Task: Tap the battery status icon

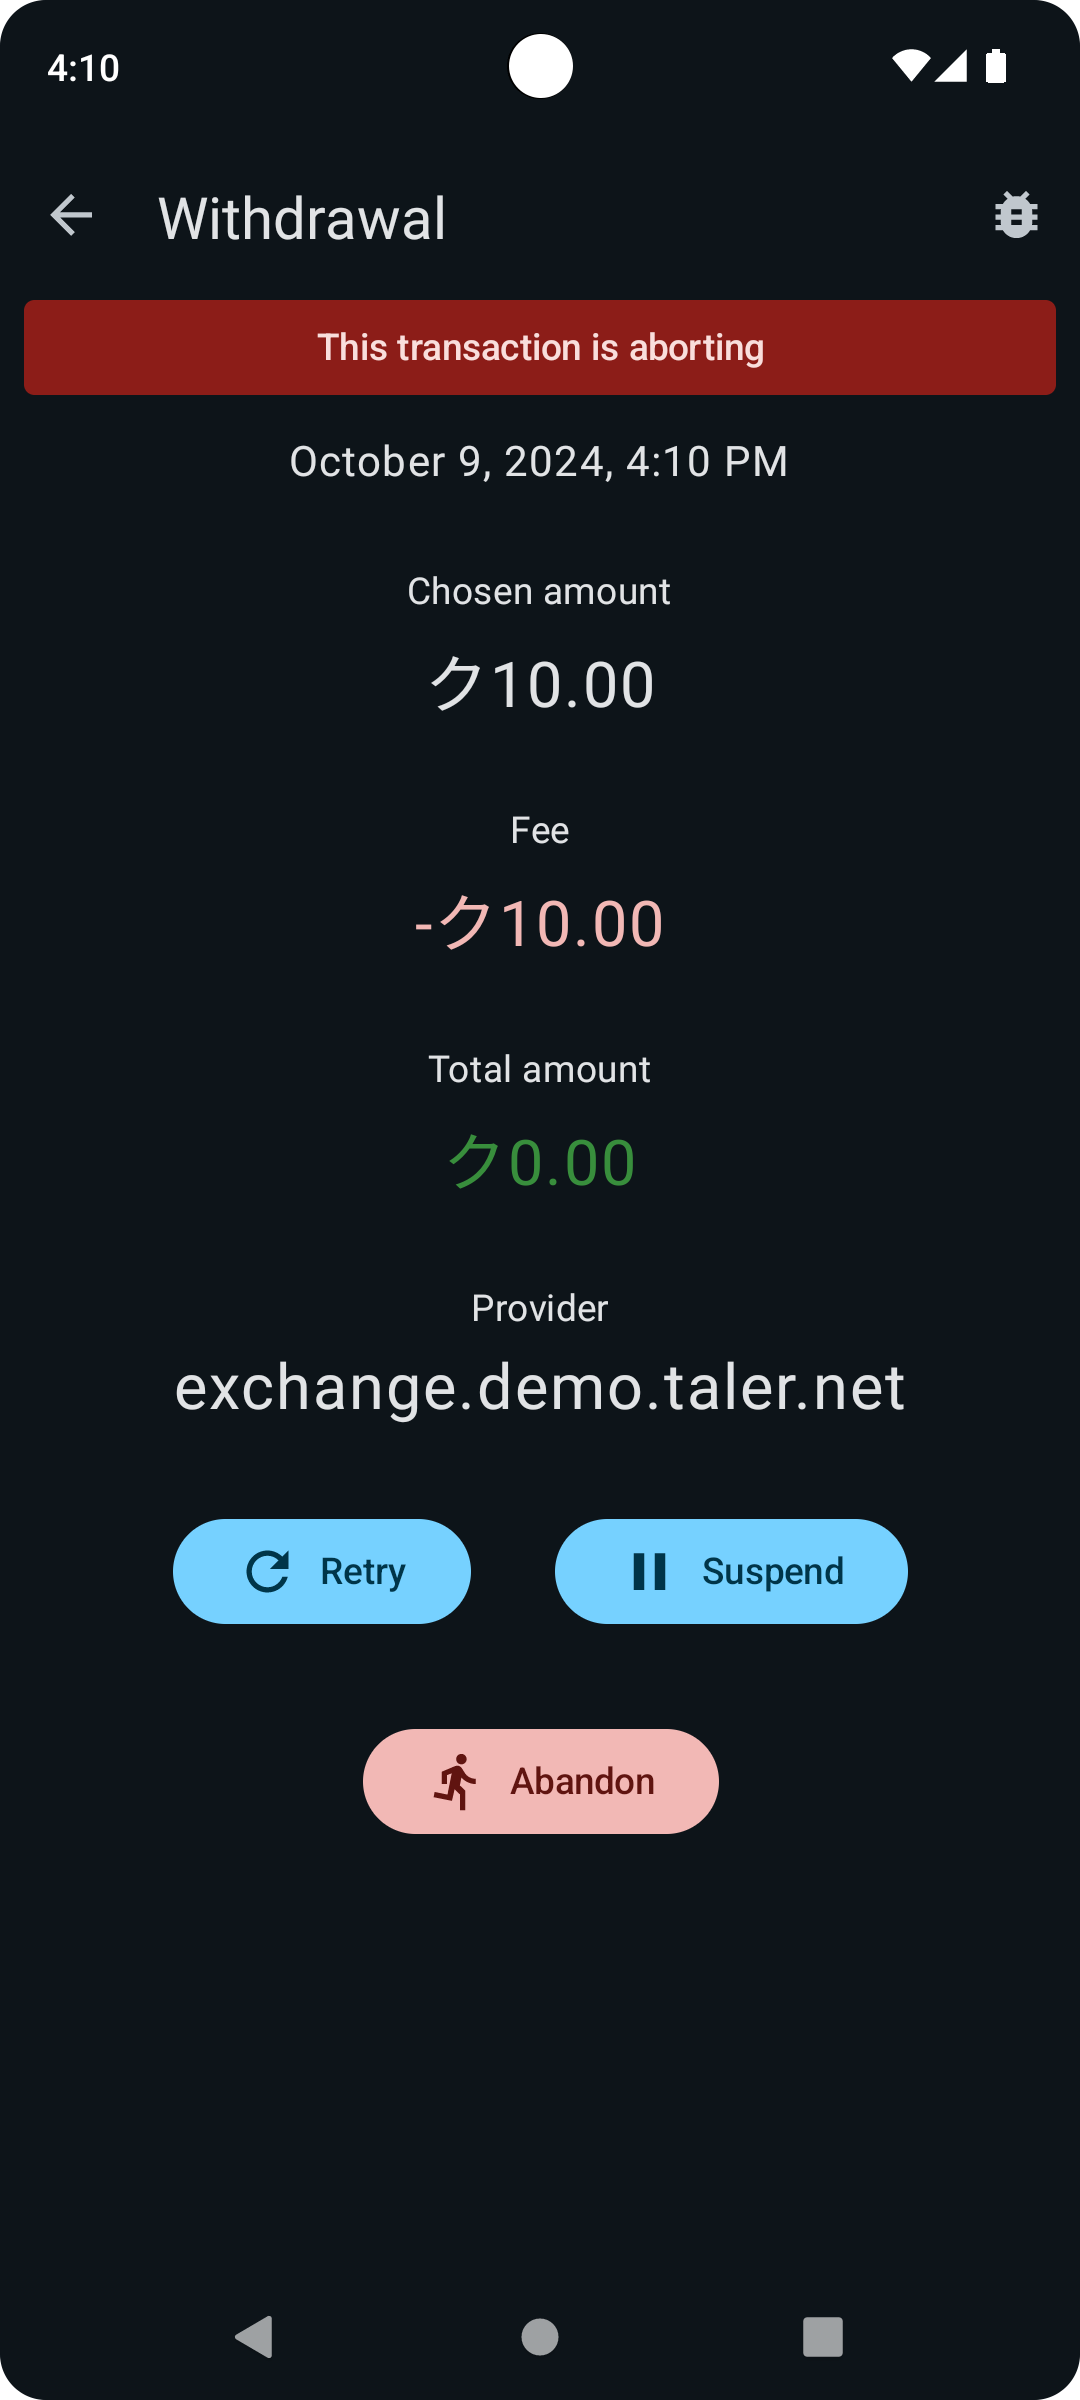Action: coord(996,66)
